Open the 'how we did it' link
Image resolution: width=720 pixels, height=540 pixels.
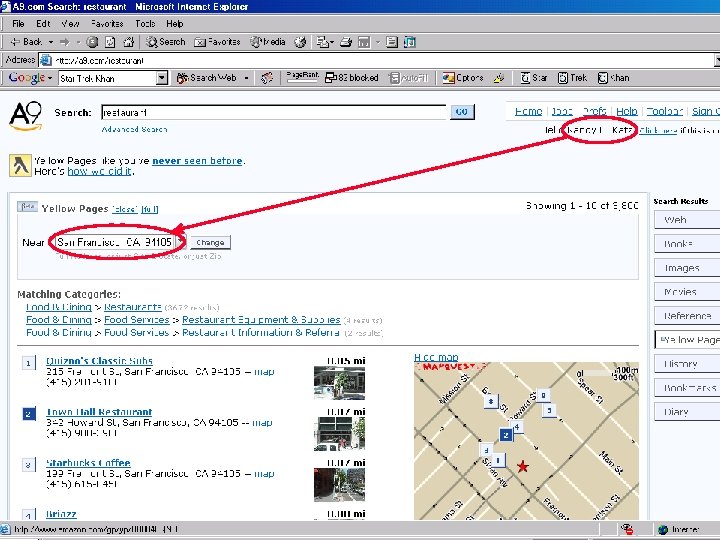pos(99,171)
